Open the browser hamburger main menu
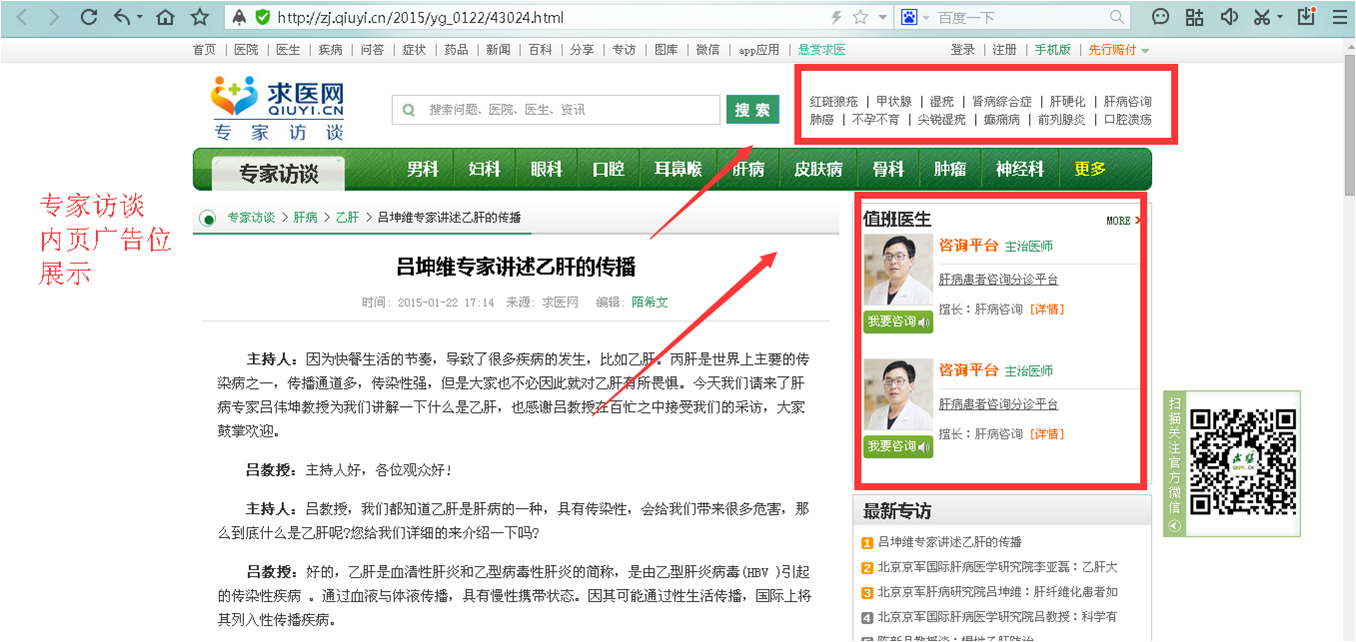 (x=1338, y=17)
